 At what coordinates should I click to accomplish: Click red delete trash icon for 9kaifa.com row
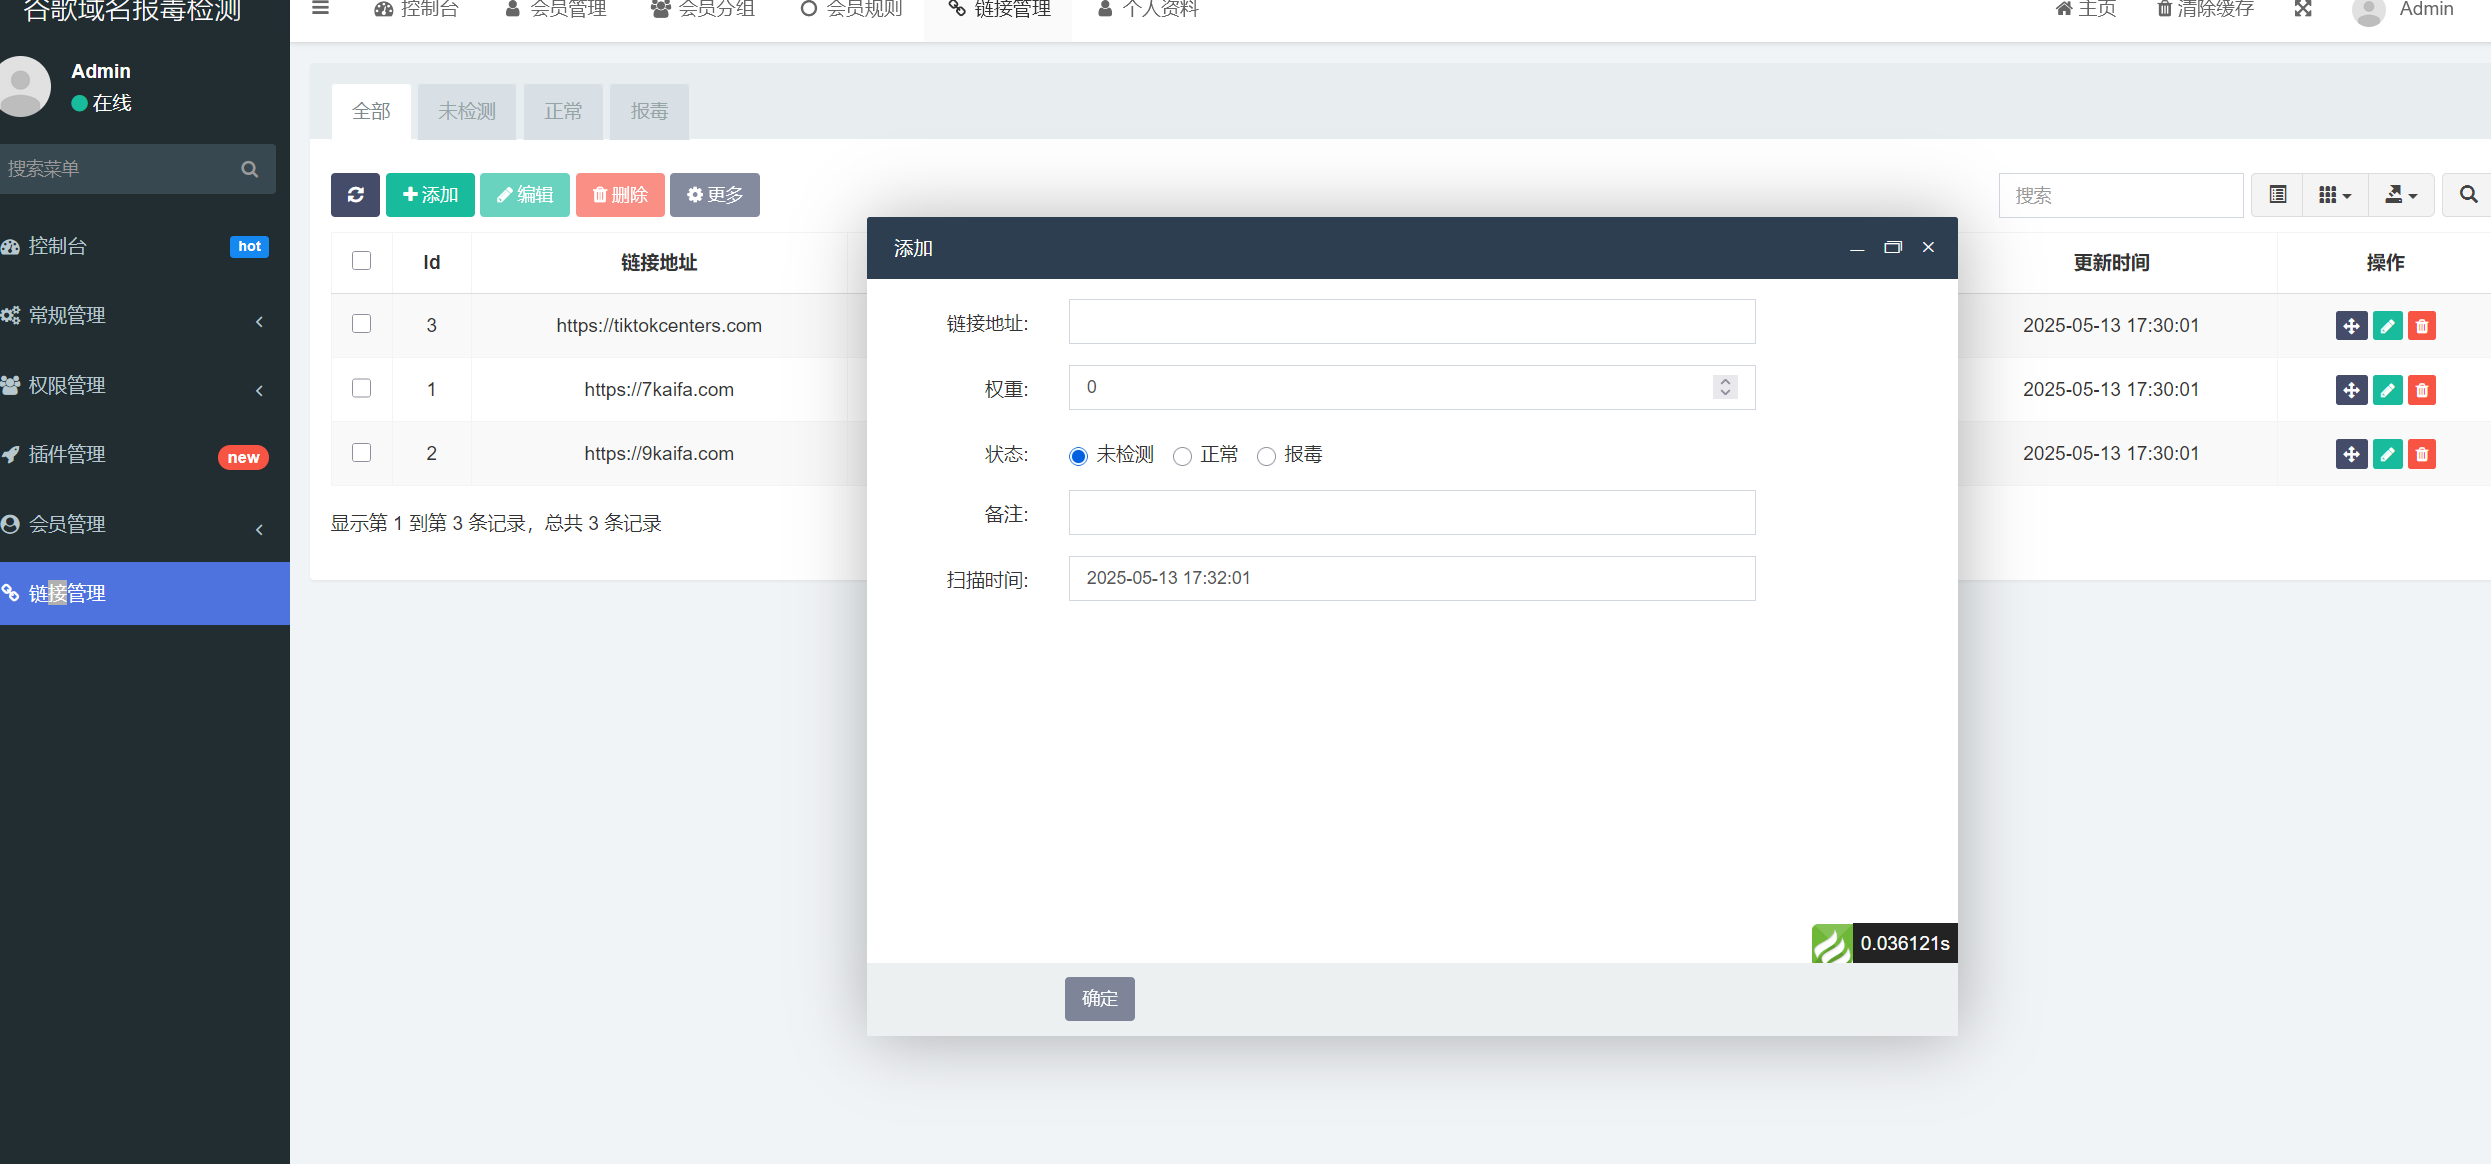pyautogui.click(x=2421, y=454)
